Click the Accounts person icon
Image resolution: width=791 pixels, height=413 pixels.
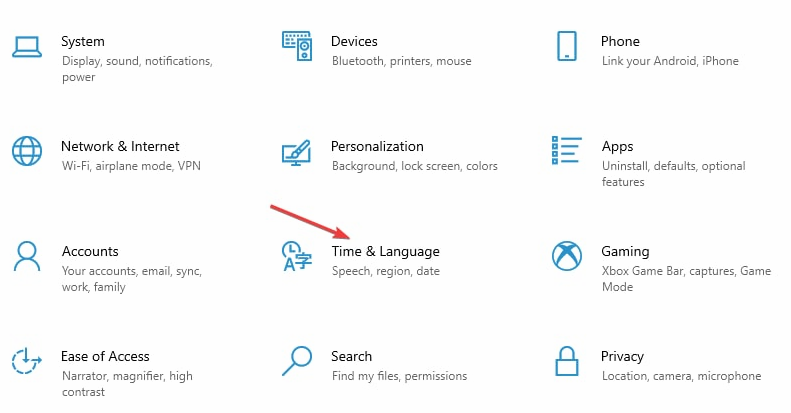[x=26, y=256]
